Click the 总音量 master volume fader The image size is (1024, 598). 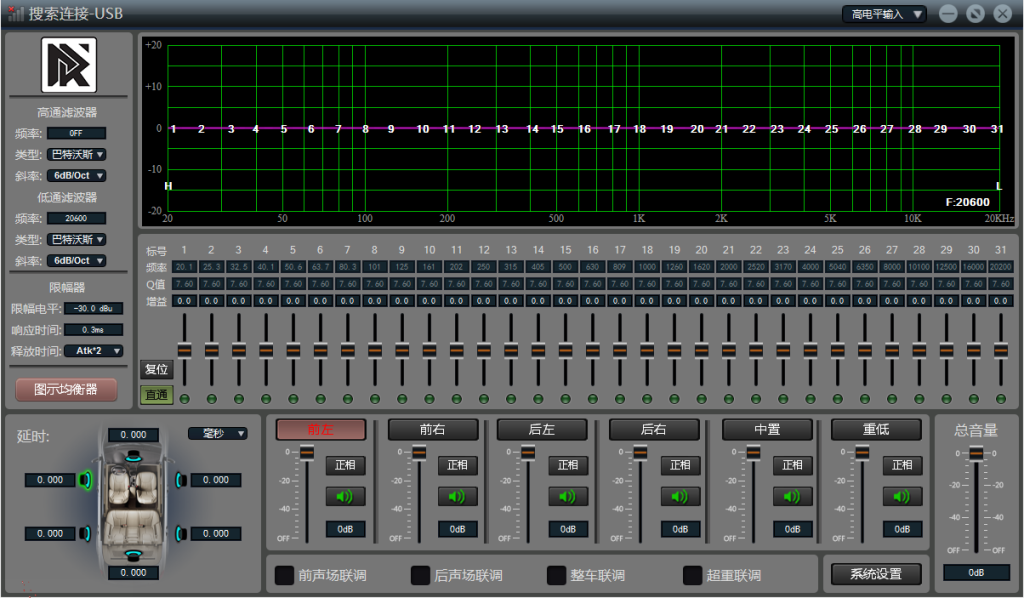[976, 452]
